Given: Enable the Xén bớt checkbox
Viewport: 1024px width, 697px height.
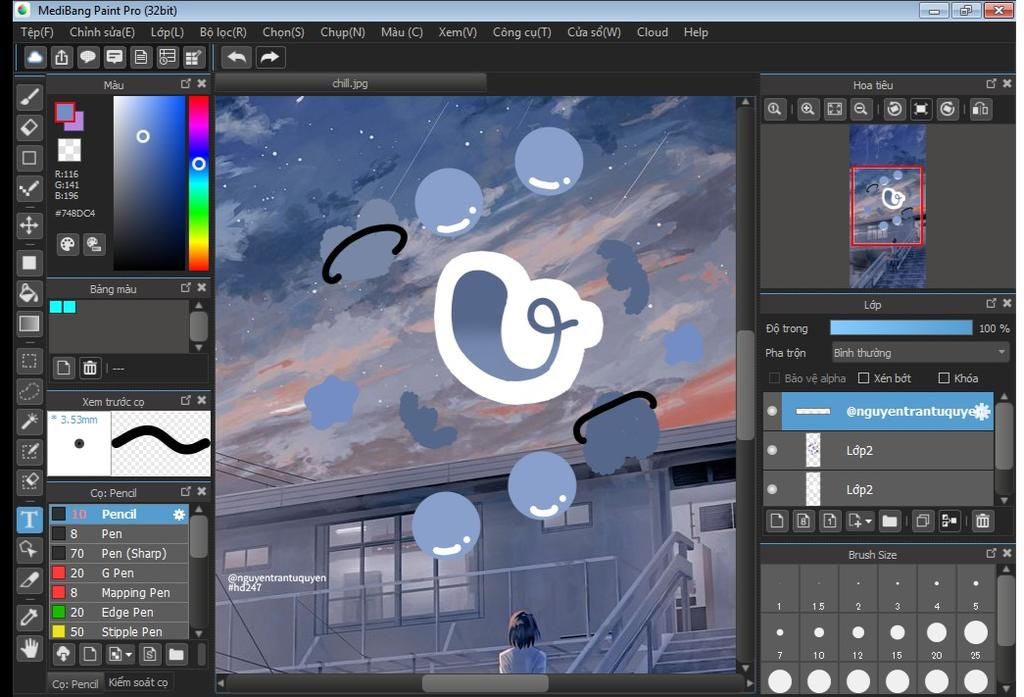Looking at the screenshot, I should click(863, 378).
